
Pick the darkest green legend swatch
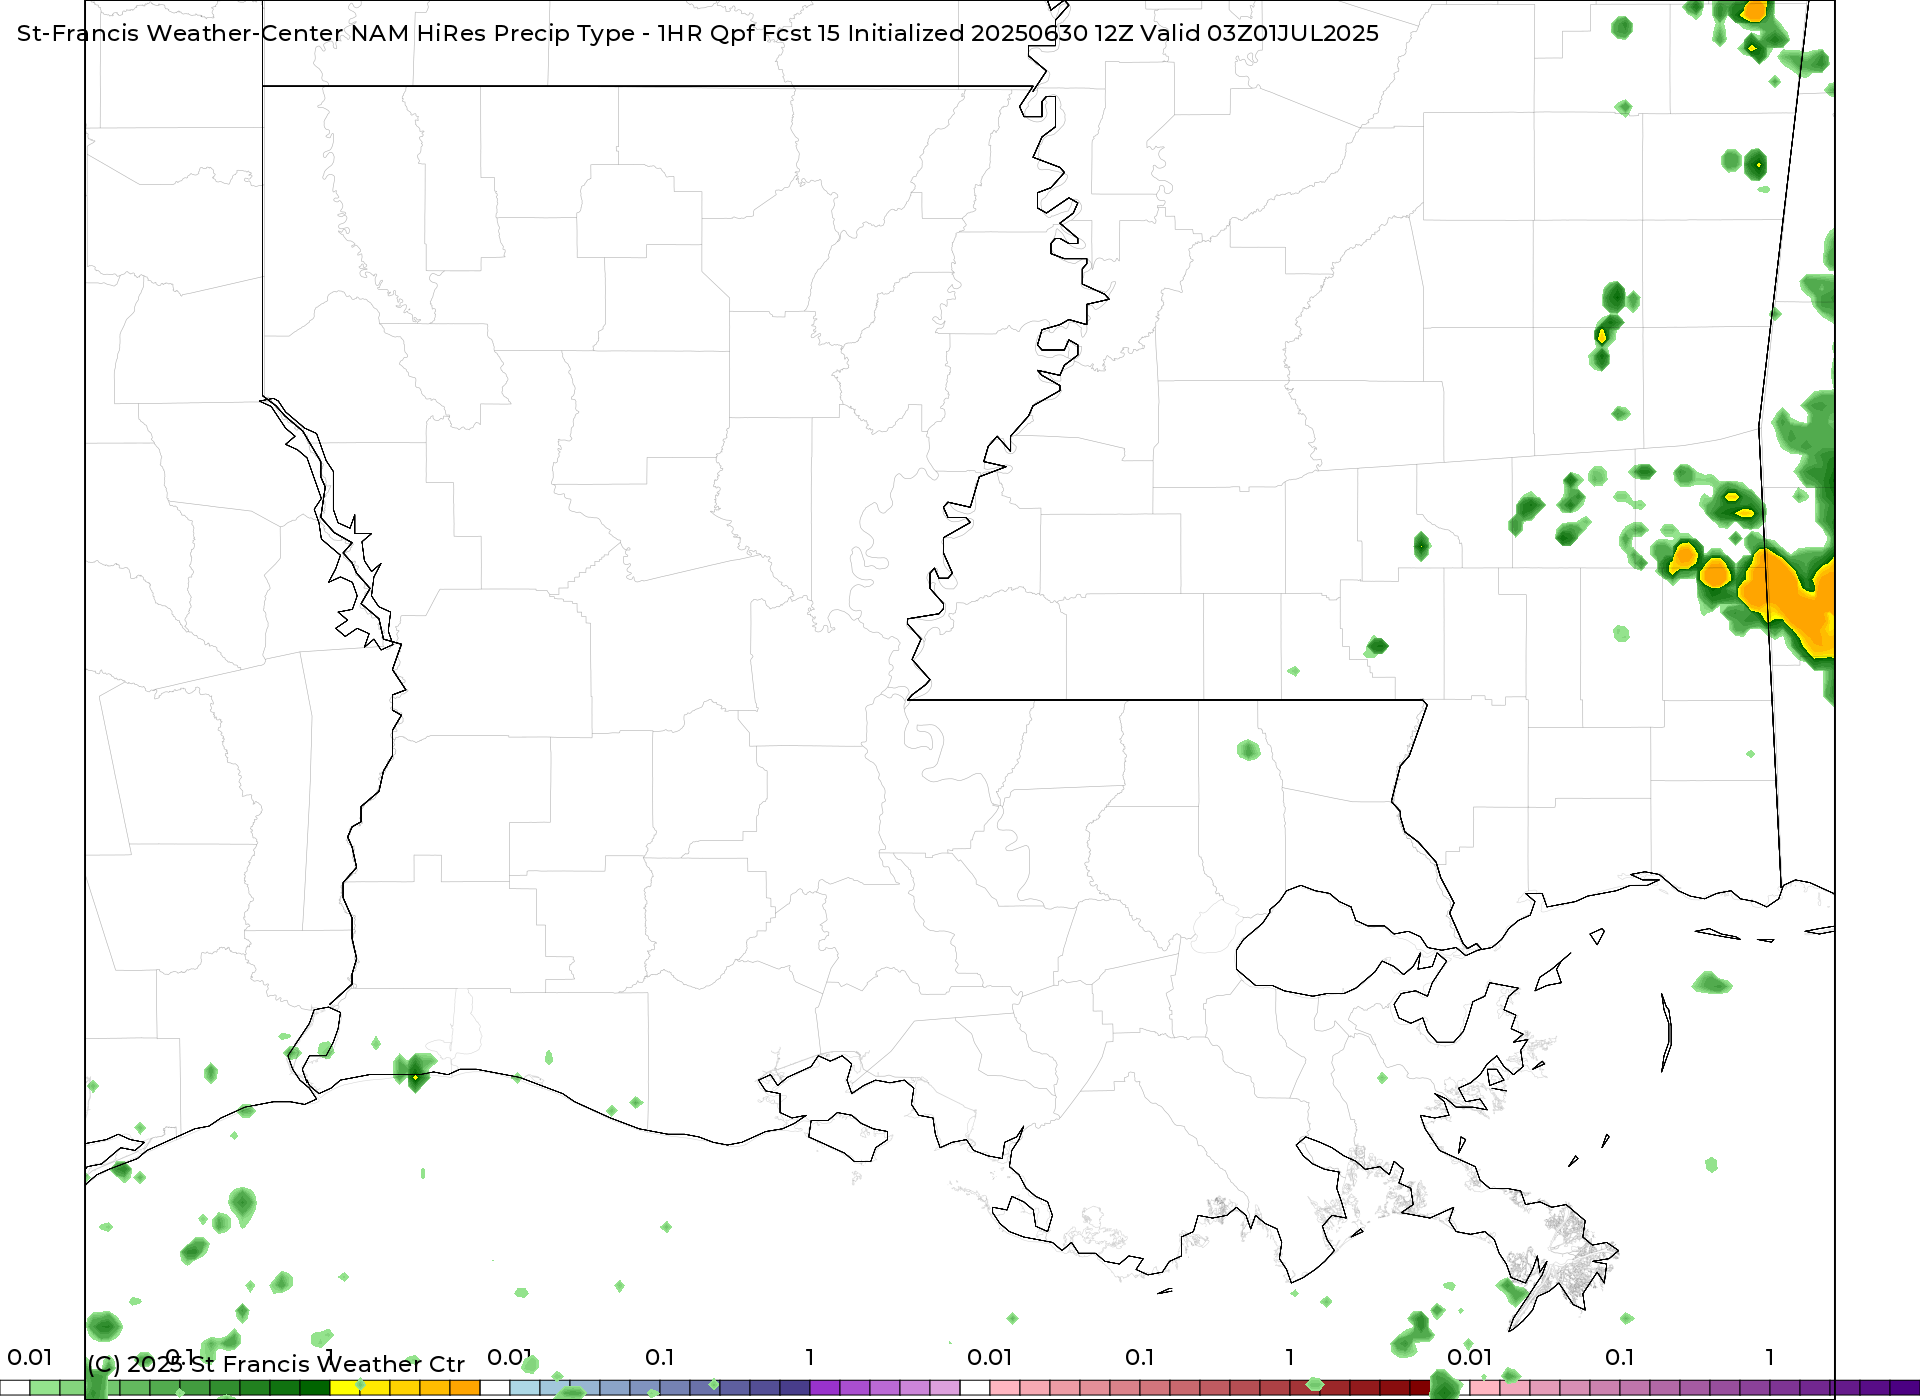(x=315, y=1388)
